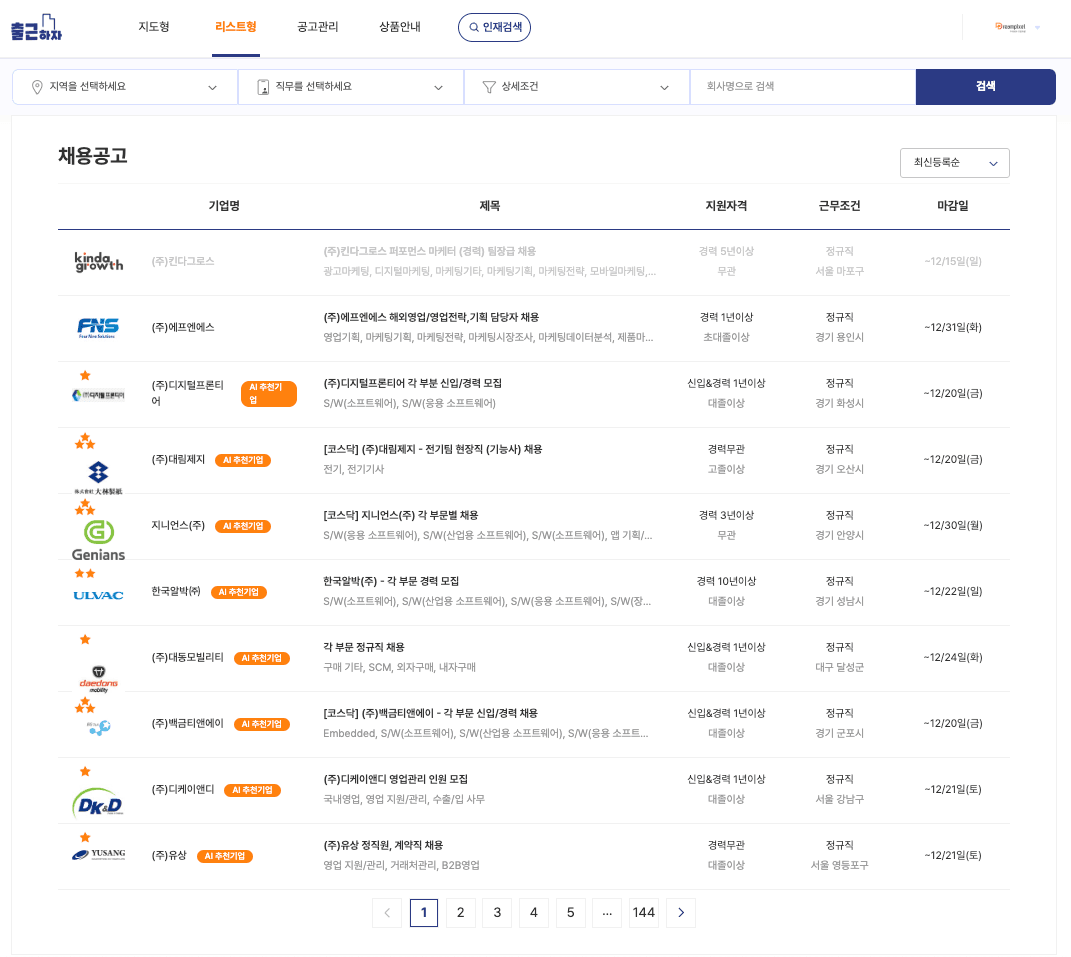Open (주)유상 정직원, 계약직 채용 posting
The image size is (1071, 957).
tap(383, 846)
